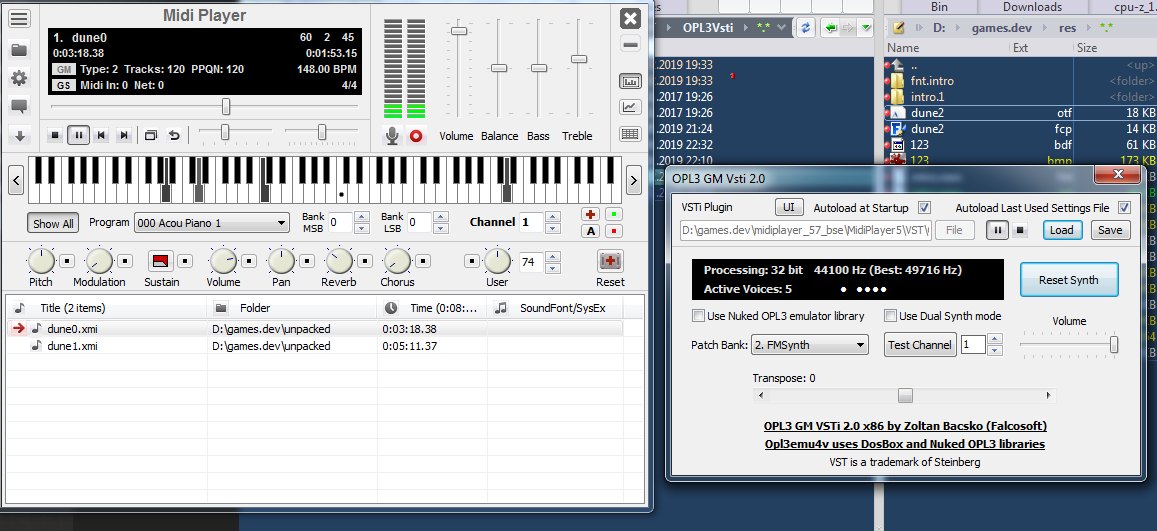
Task: Open the speech bubble comment icon
Action: 19,107
